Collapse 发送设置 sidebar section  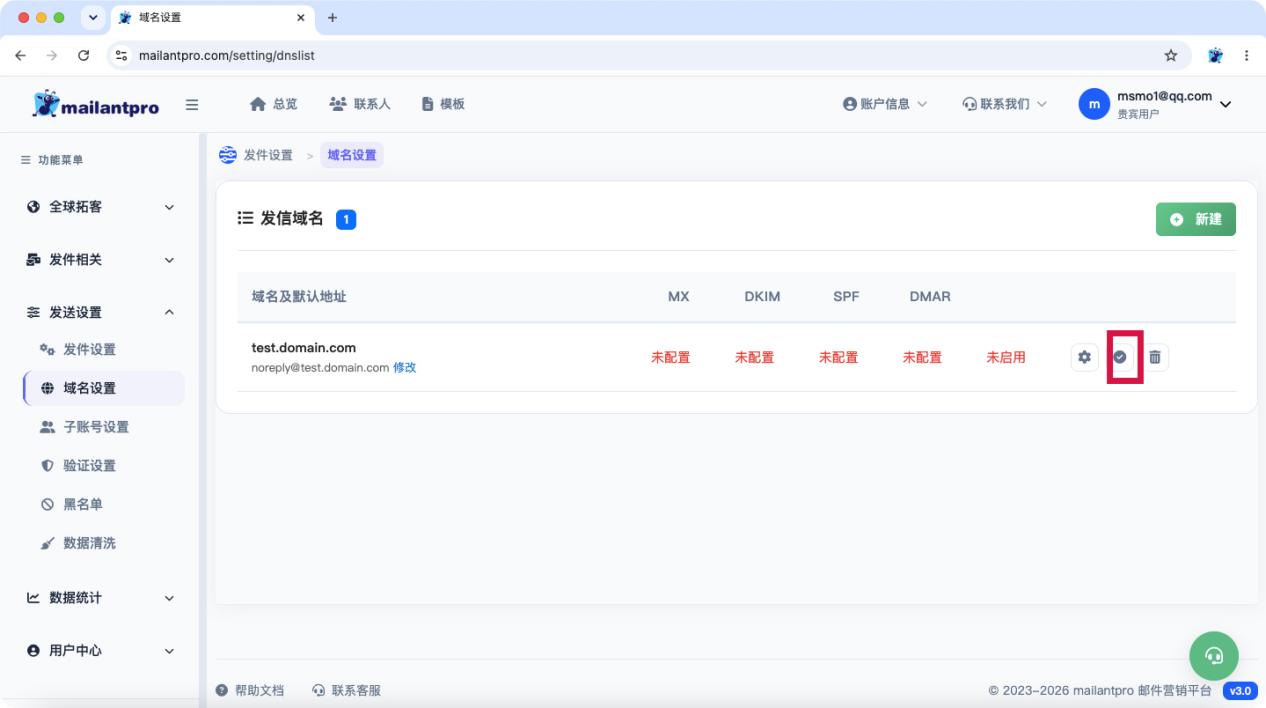coord(100,312)
